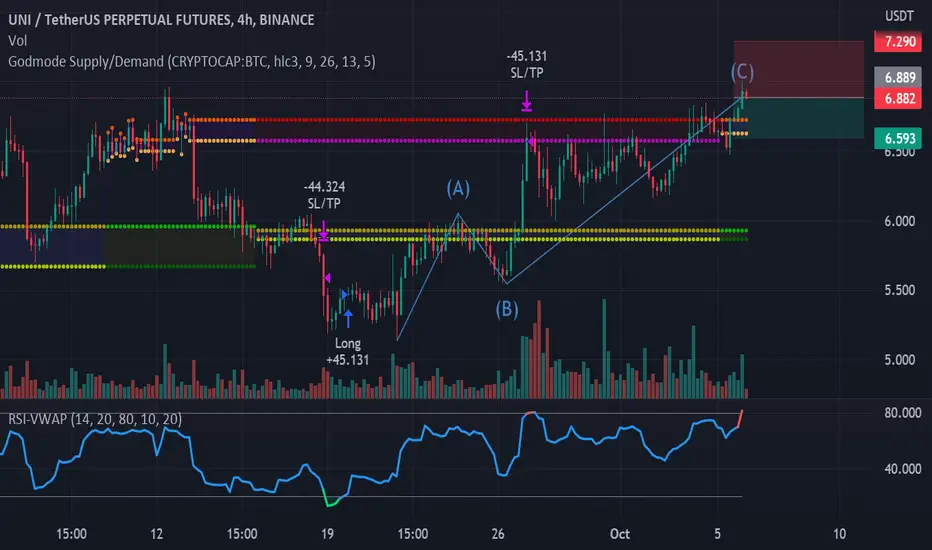
Task: Click the 19 date label on time axis
Action: 328,534
